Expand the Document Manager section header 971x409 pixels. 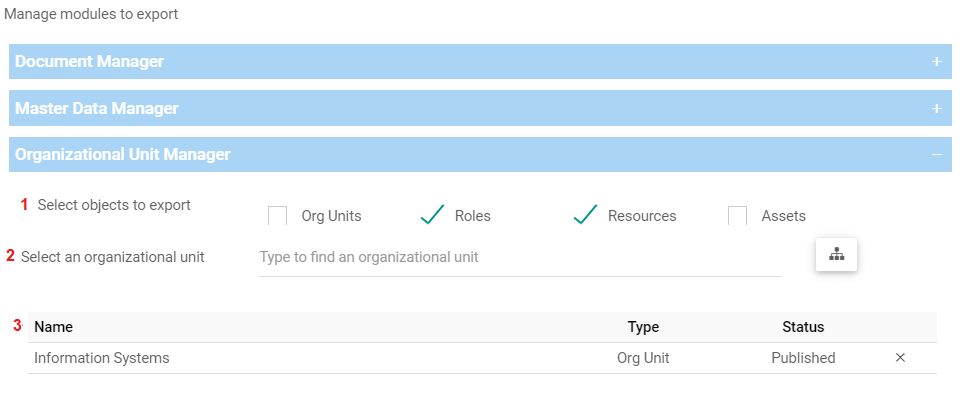click(90, 62)
